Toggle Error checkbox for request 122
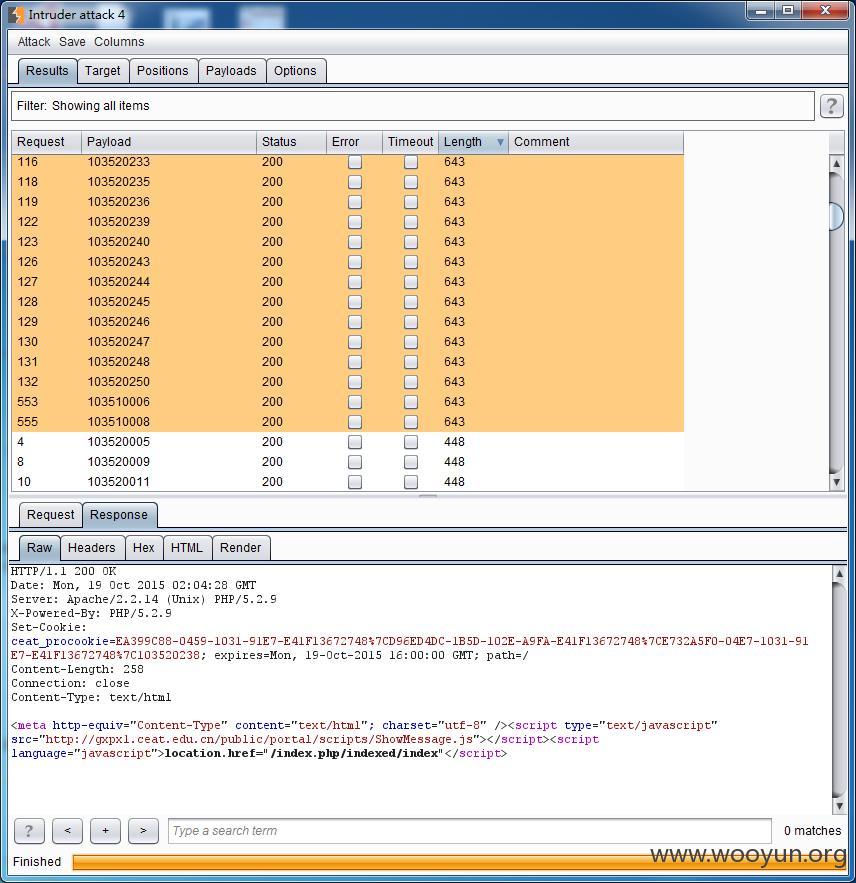856x883 pixels. [x=355, y=222]
